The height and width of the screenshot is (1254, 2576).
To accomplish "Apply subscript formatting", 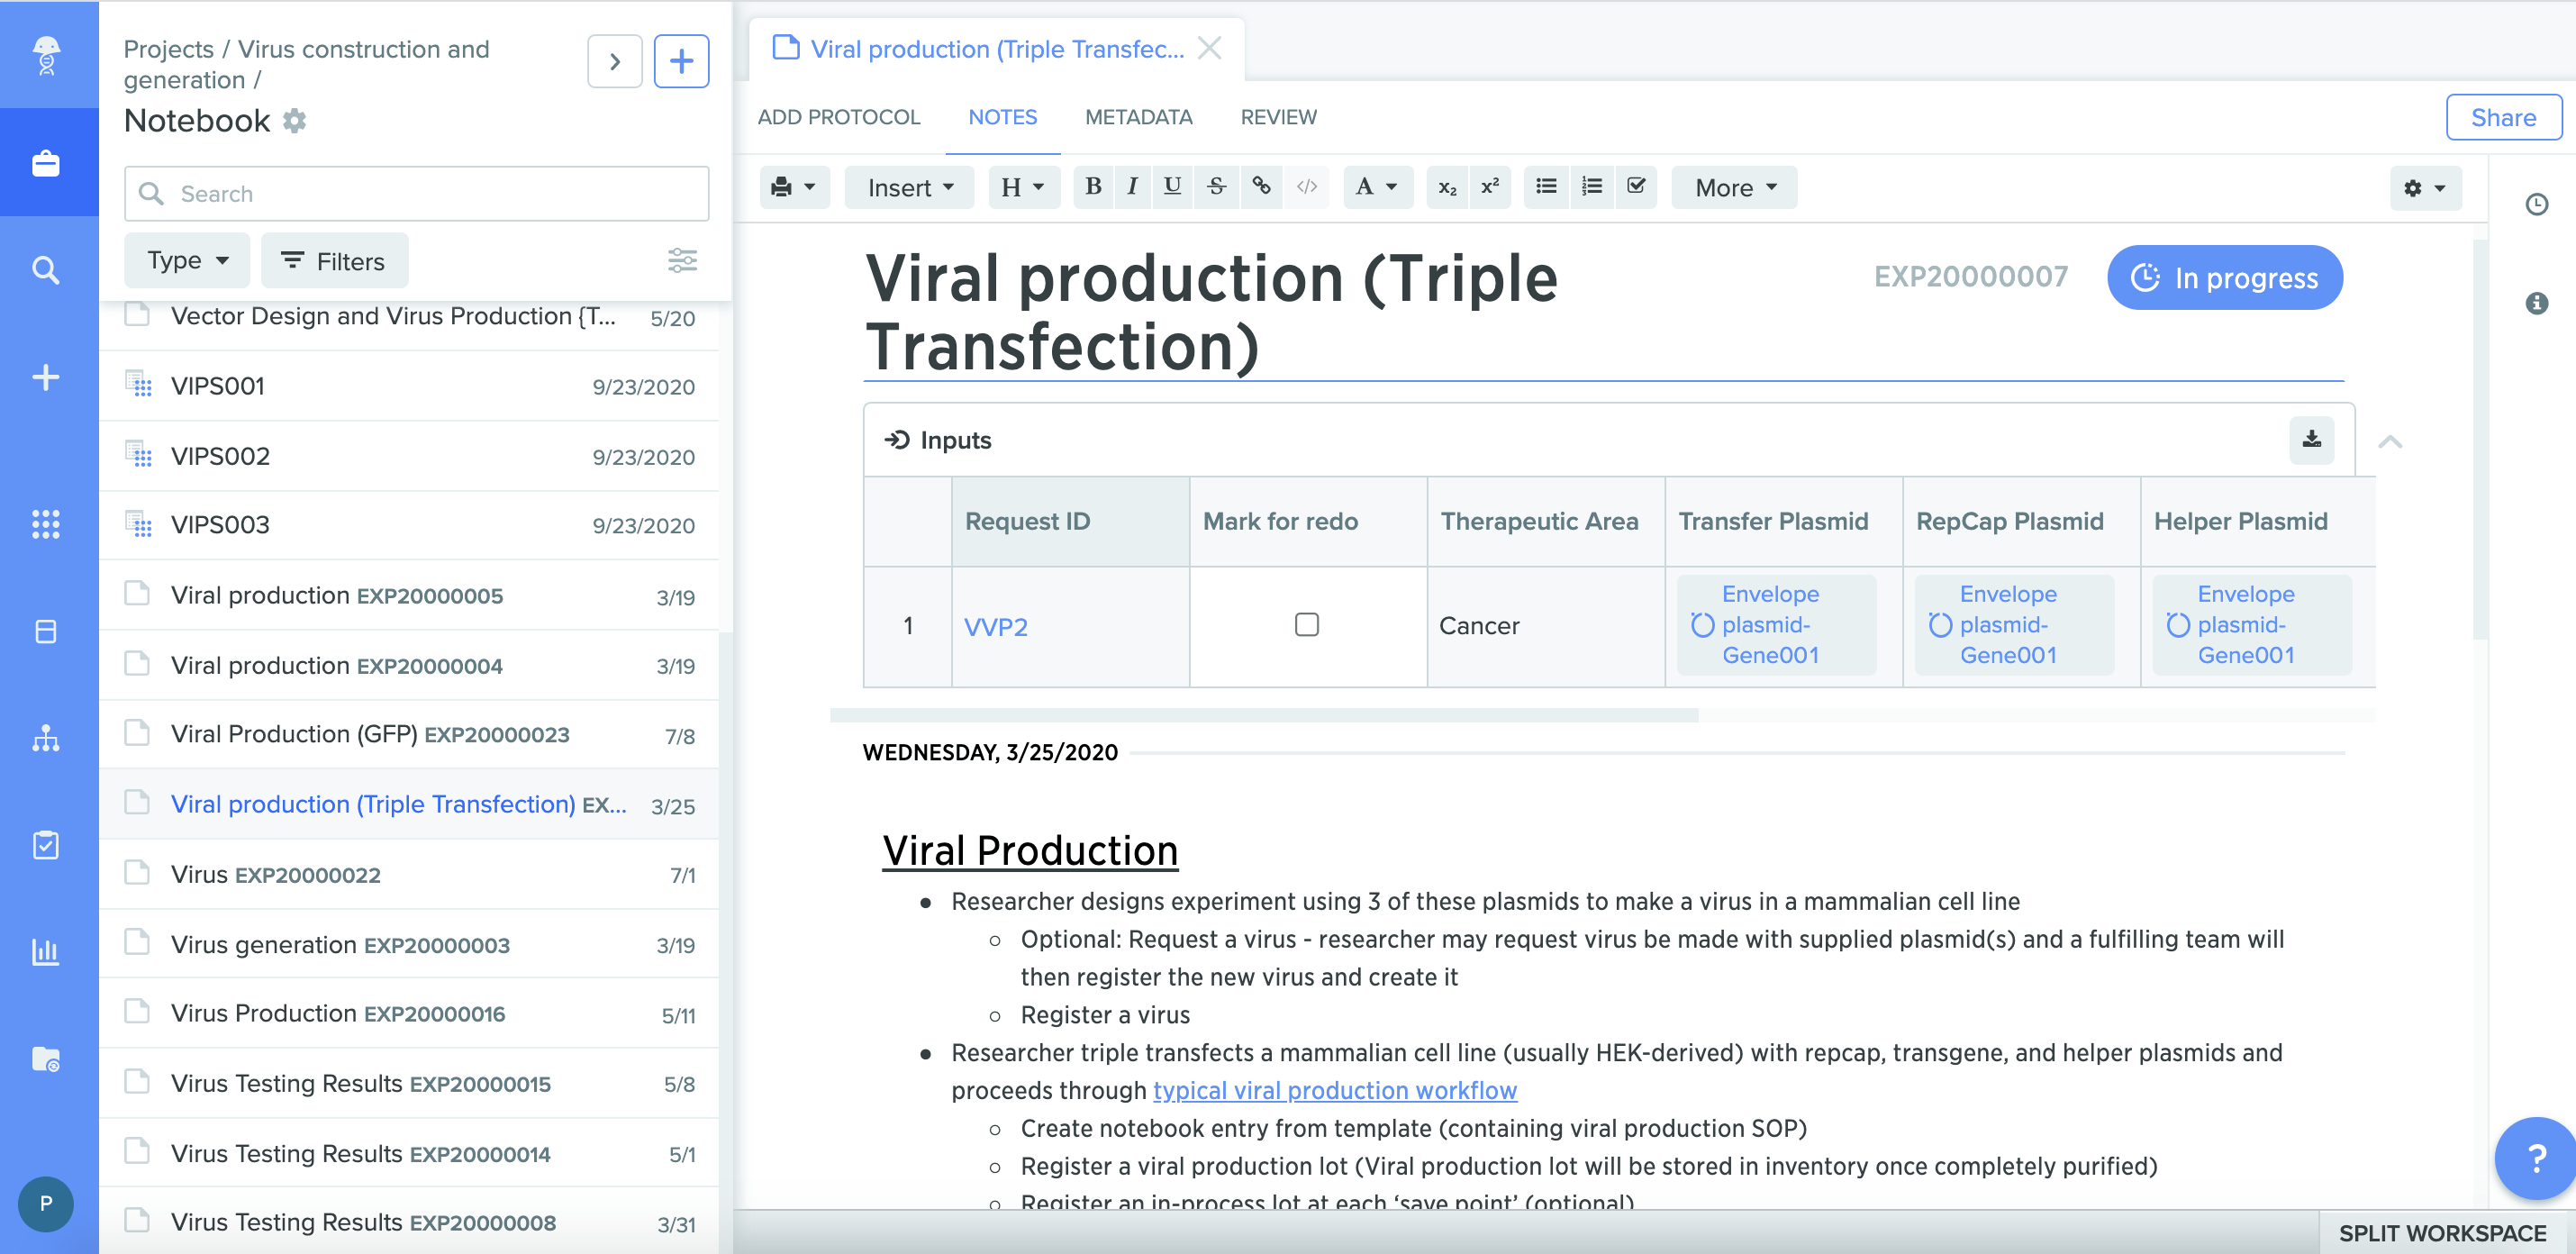I will (1447, 187).
